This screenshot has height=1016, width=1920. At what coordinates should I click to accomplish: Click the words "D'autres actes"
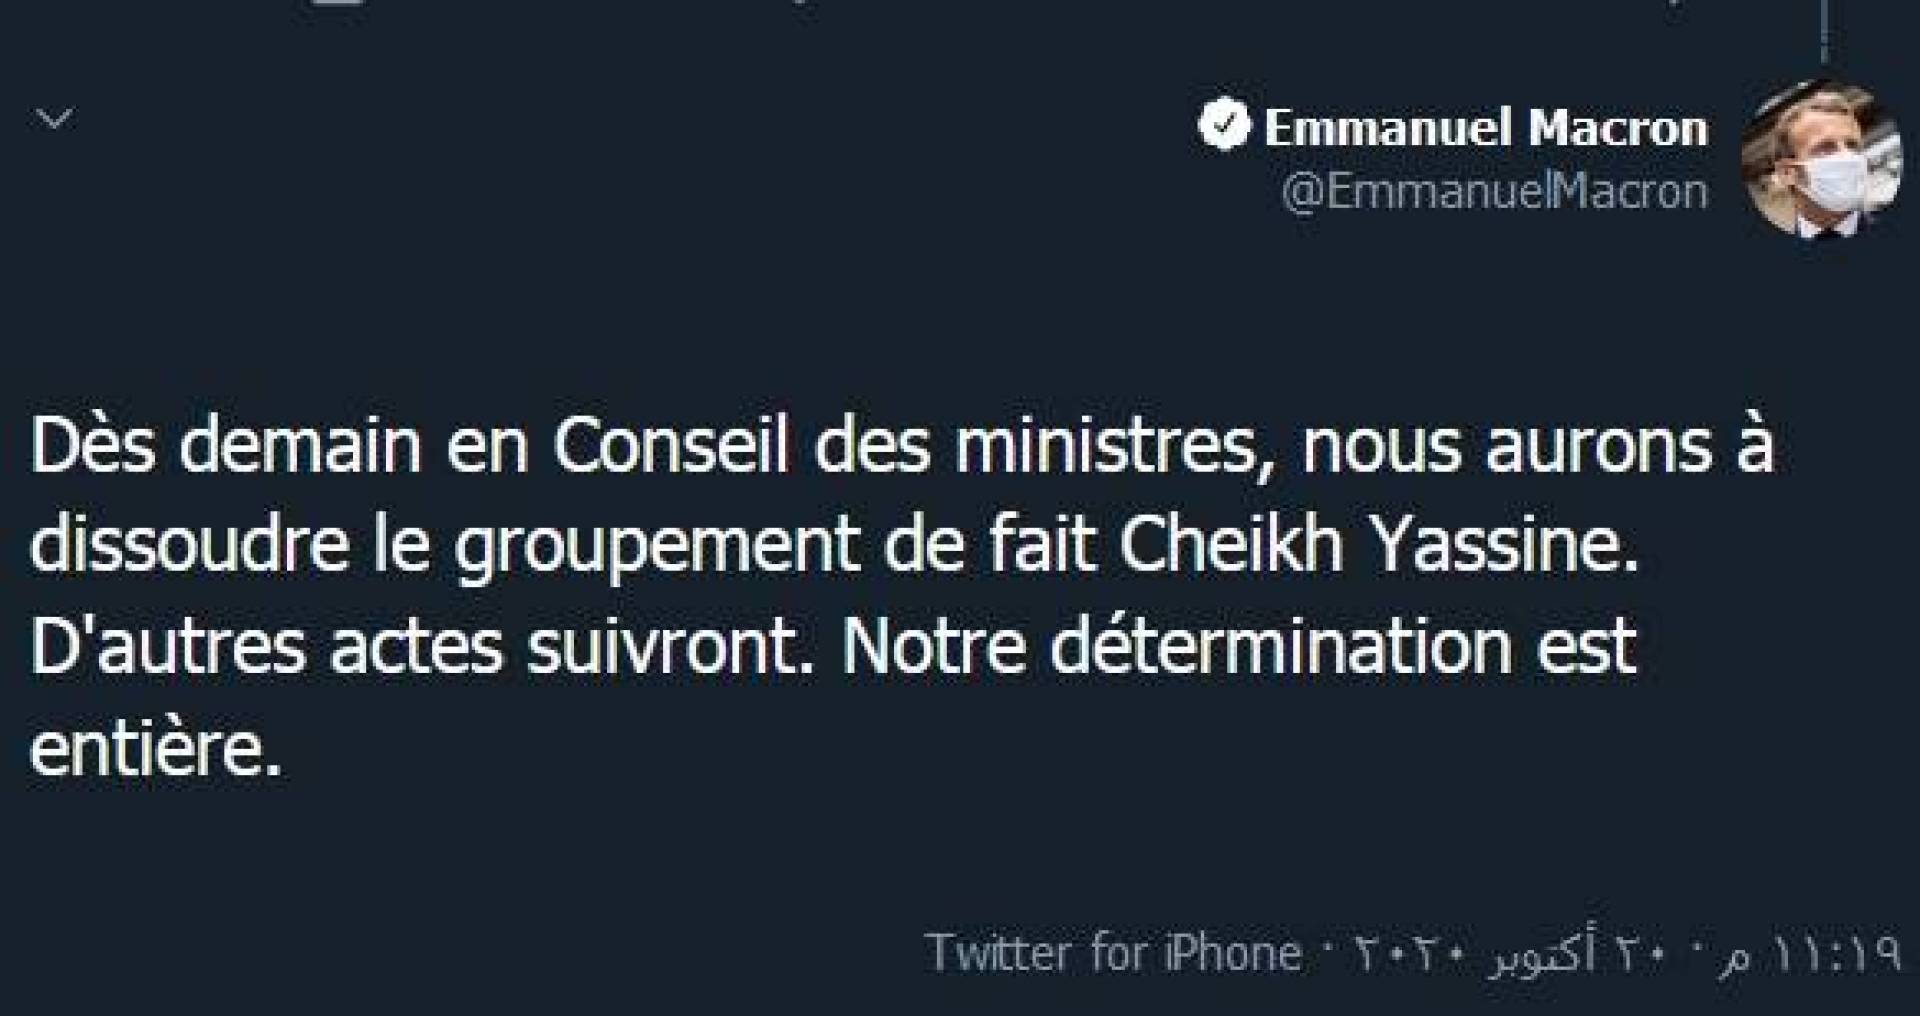coord(266,647)
